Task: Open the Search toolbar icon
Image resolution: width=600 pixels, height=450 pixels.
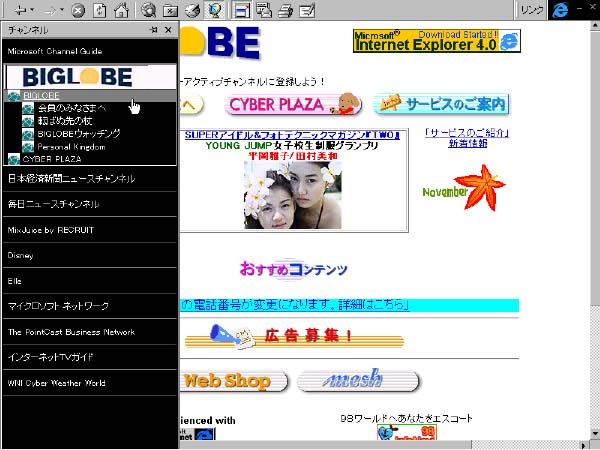Action: pos(148,10)
